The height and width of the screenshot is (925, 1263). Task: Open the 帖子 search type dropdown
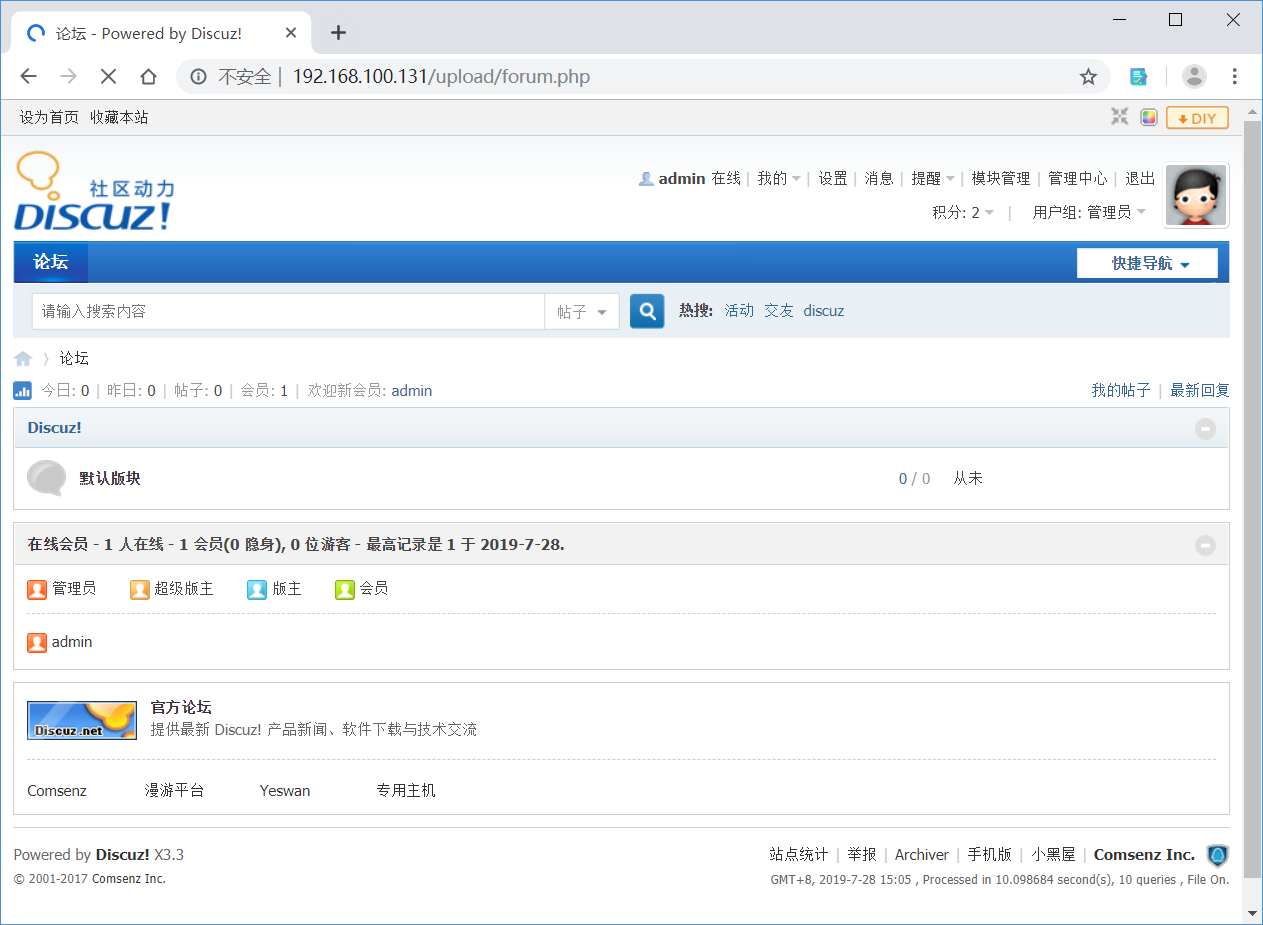[581, 311]
